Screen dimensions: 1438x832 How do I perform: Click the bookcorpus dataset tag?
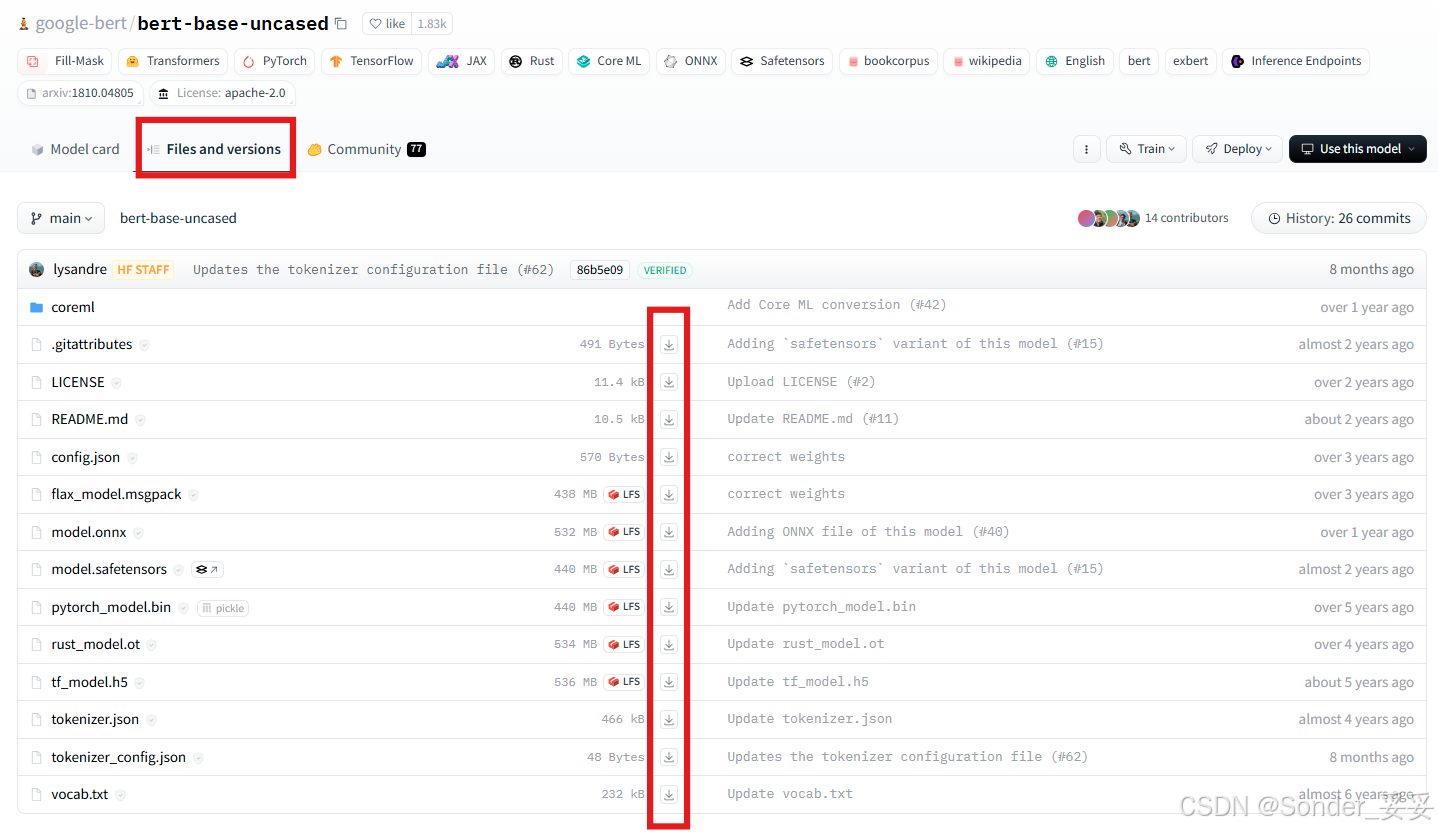click(888, 61)
